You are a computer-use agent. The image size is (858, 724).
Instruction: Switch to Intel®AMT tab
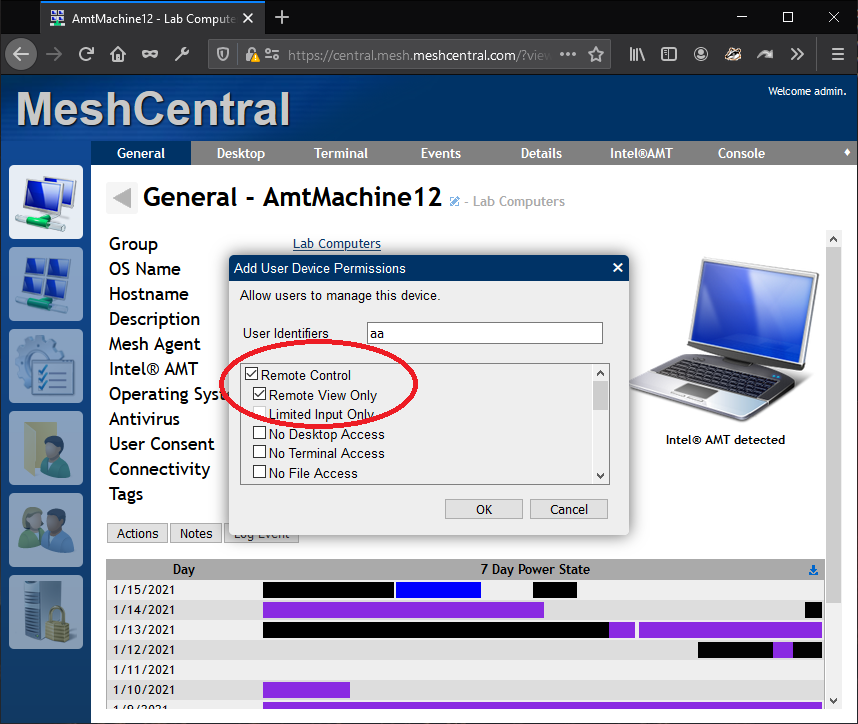641,153
